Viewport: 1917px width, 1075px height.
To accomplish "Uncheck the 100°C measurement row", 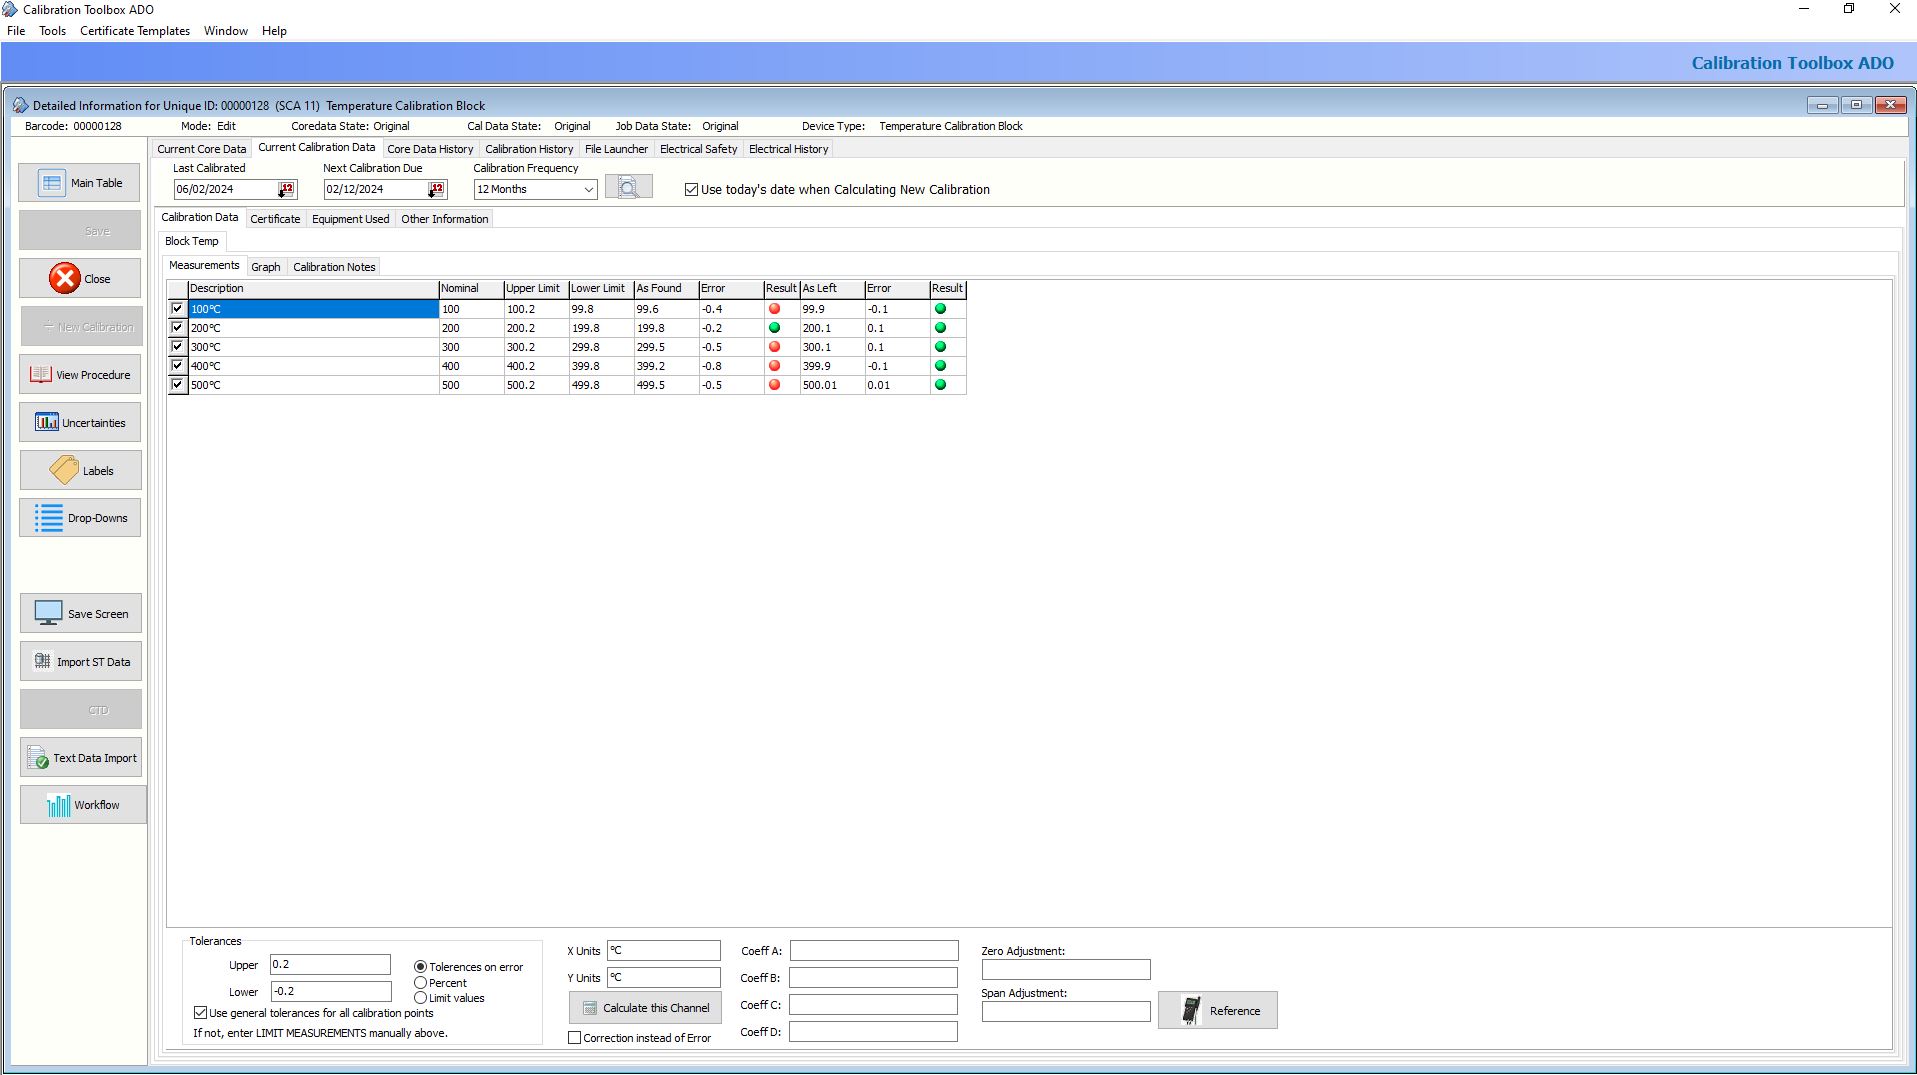I will (x=177, y=309).
